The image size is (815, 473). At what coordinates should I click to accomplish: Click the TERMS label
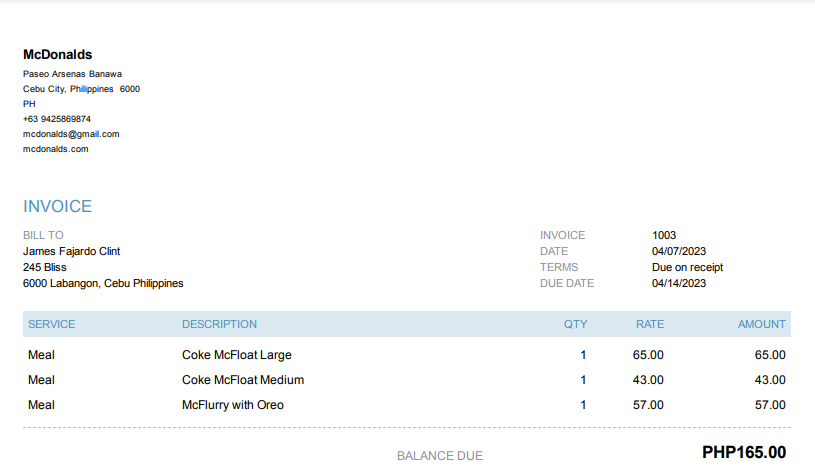point(559,268)
